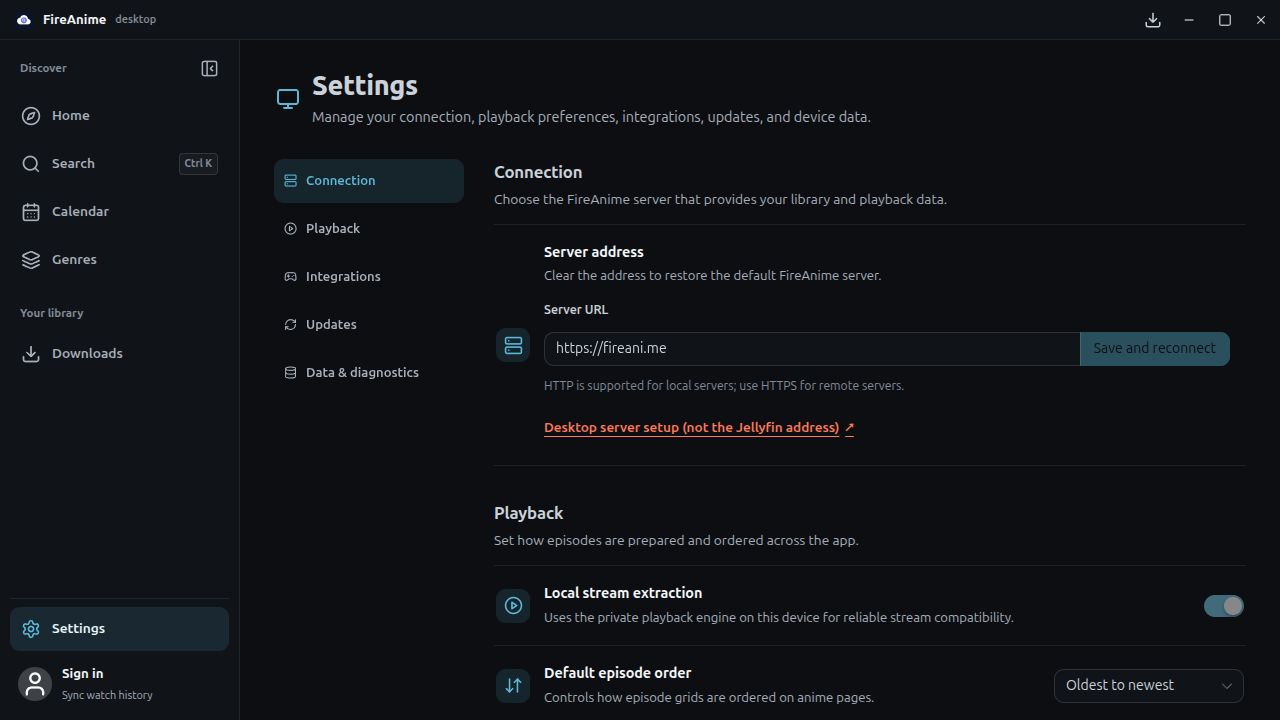Click the Local stream extraction play icon
The image size is (1280, 720).
513,605
